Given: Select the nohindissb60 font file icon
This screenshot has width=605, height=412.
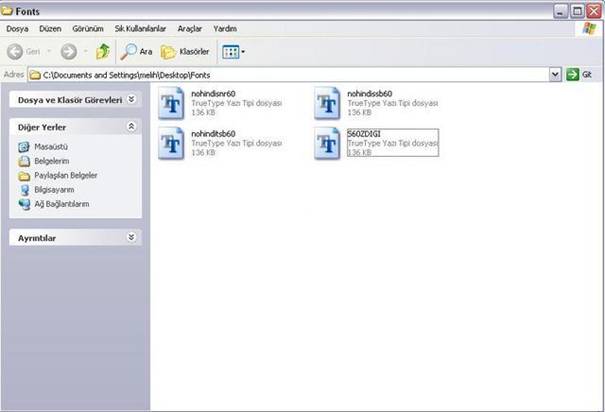Looking at the screenshot, I should click(329, 103).
